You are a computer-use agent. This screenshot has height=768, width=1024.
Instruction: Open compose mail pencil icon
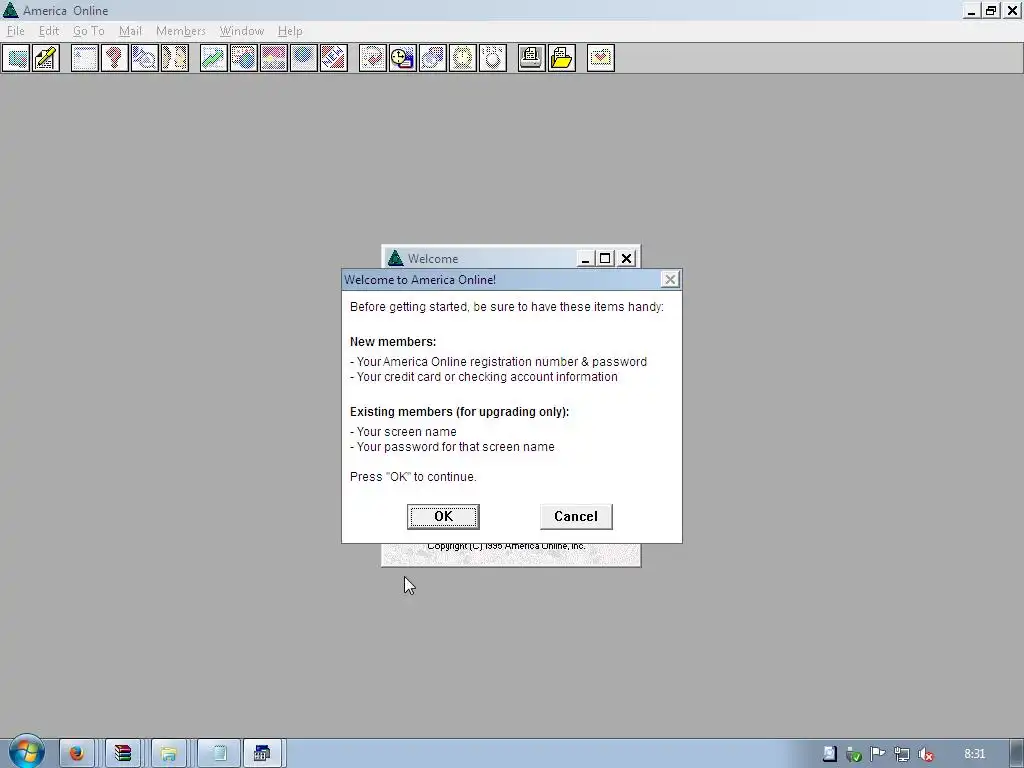(46, 58)
